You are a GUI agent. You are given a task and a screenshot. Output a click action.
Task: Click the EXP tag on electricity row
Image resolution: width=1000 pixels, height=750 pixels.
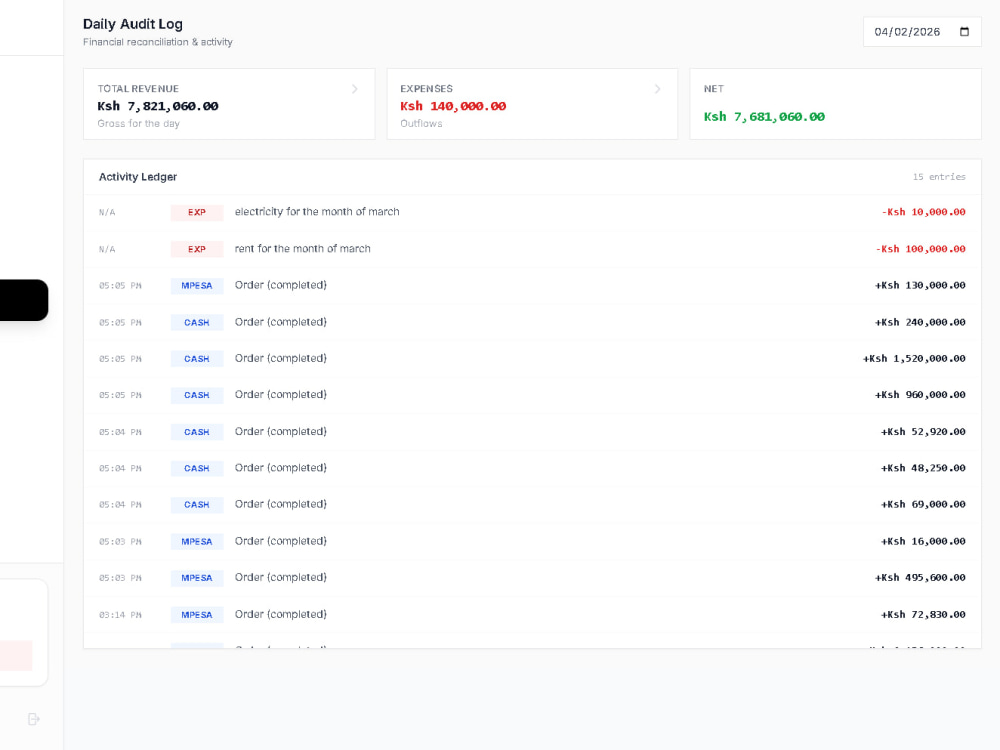coord(197,212)
